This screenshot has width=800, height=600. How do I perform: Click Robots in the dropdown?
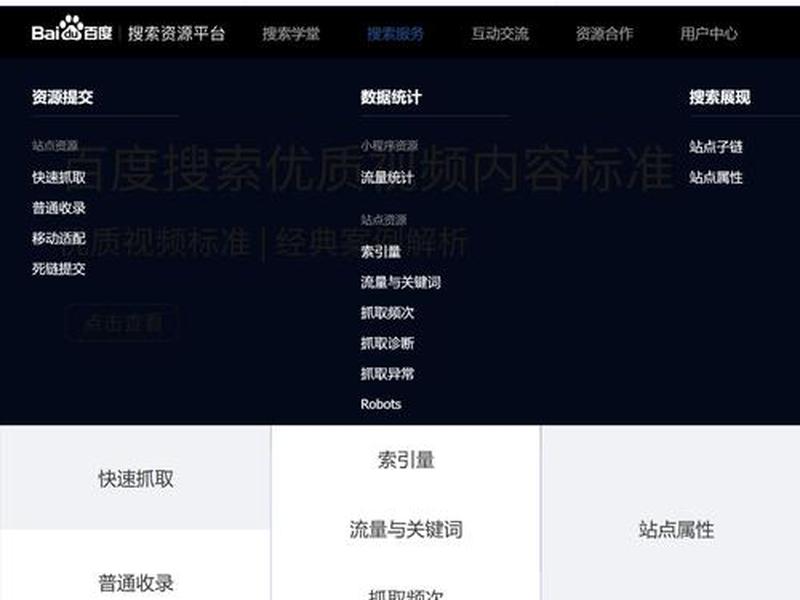(381, 404)
